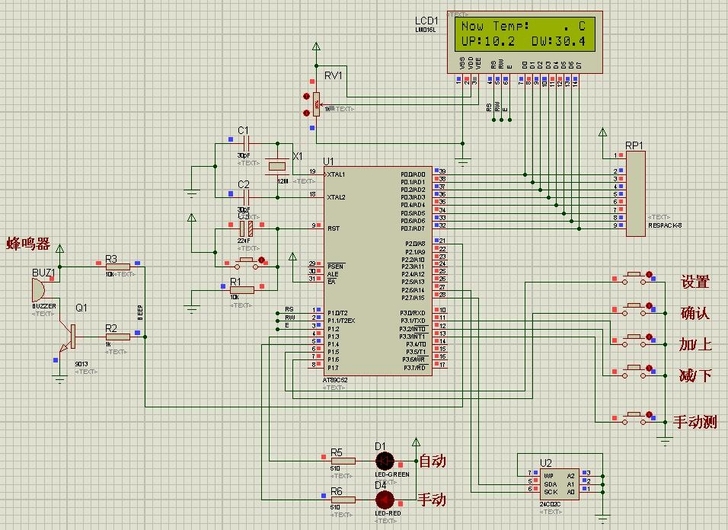Viewport: 728px width, 530px height.
Task: Click the green LED D1 labeled 自动
Action: pos(384,461)
